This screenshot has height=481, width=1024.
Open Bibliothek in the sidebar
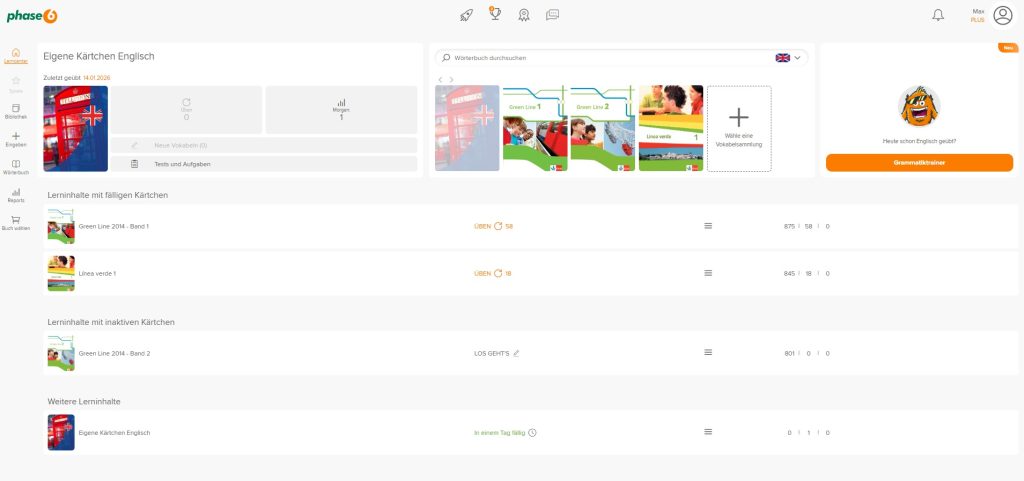(x=15, y=111)
